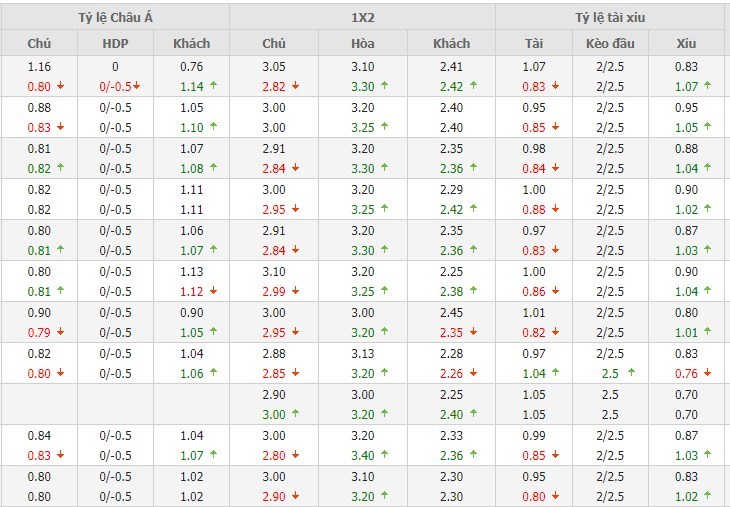Select the Tỷ lệ Châu Á header
Screen dimensions: 730x507
115,17
